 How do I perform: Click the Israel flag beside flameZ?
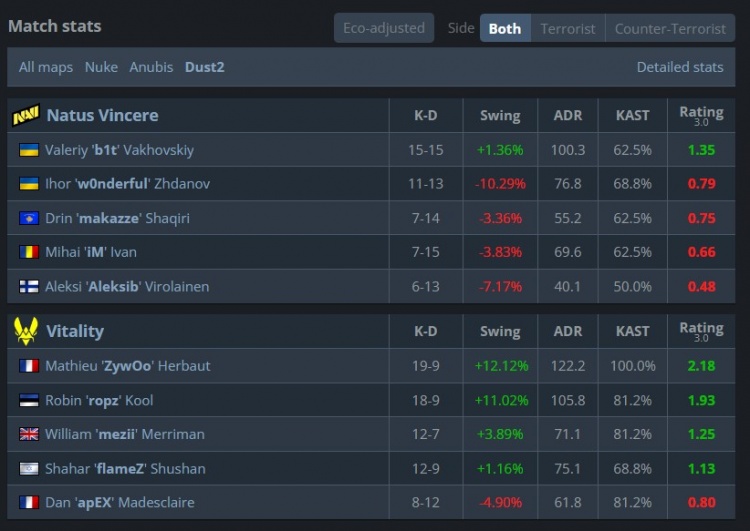(29, 469)
